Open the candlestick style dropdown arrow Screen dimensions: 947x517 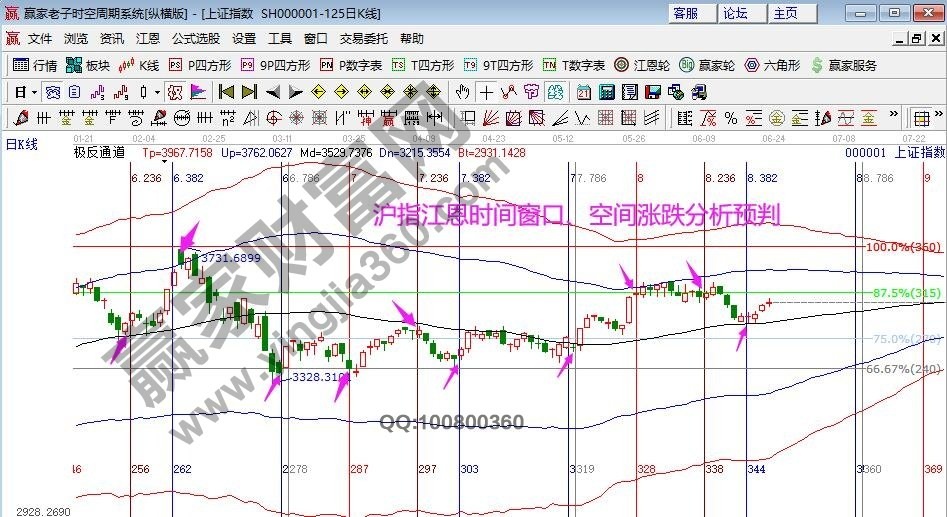[x=158, y=92]
